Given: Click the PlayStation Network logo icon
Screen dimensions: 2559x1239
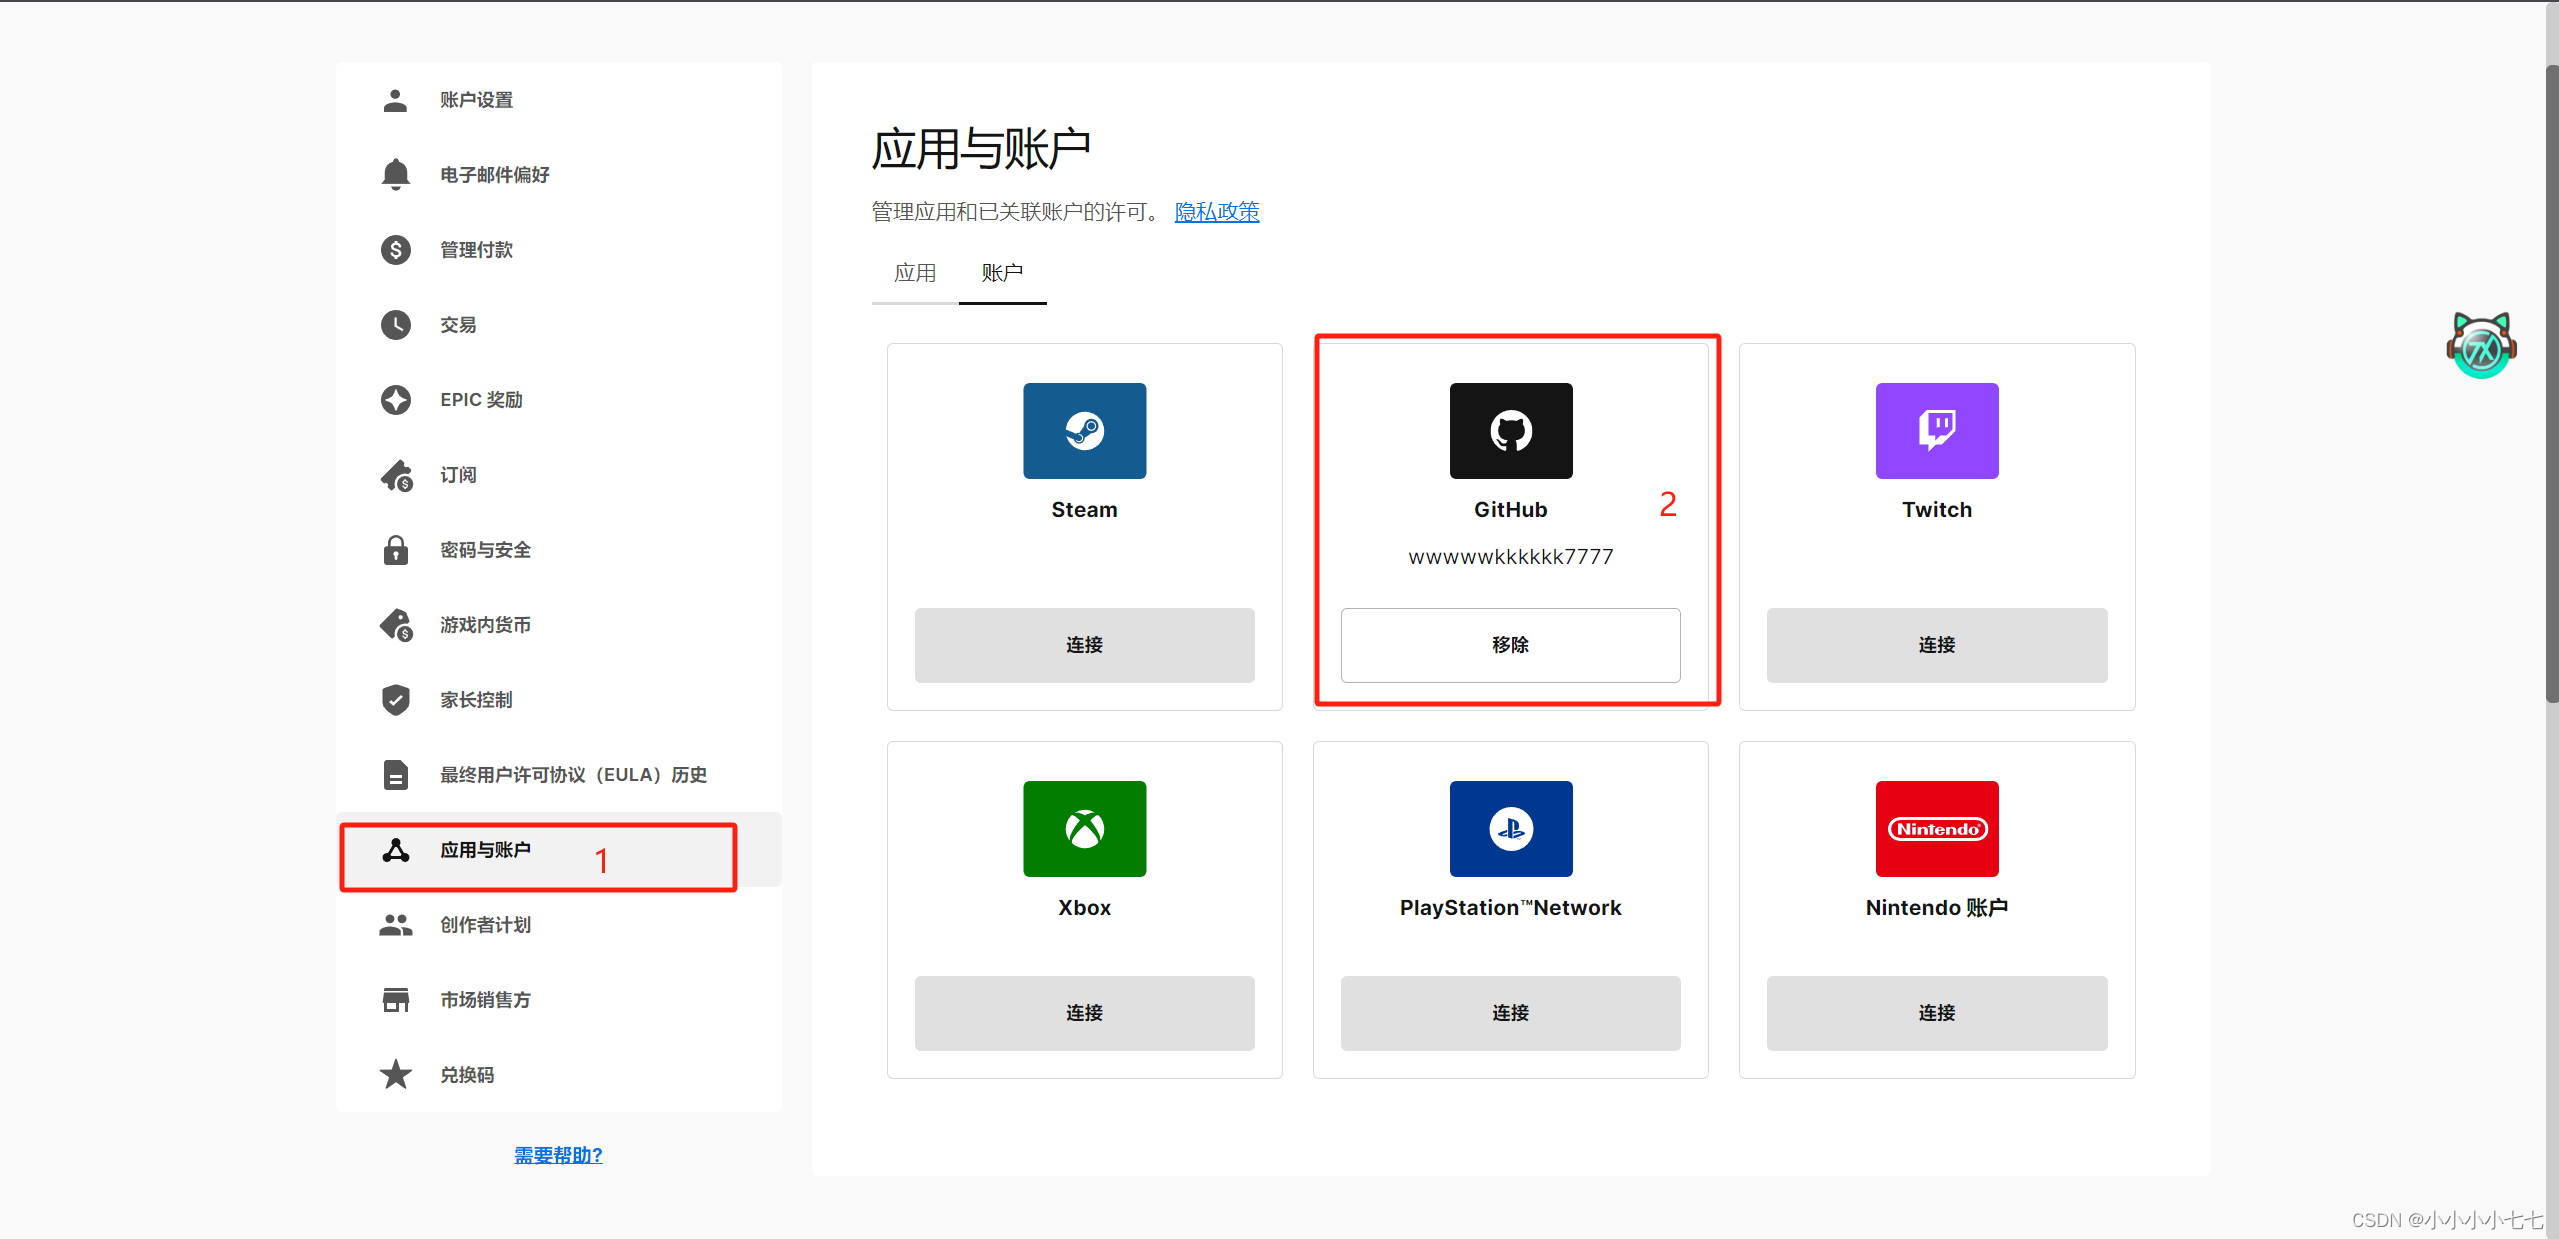Looking at the screenshot, I should [1510, 829].
